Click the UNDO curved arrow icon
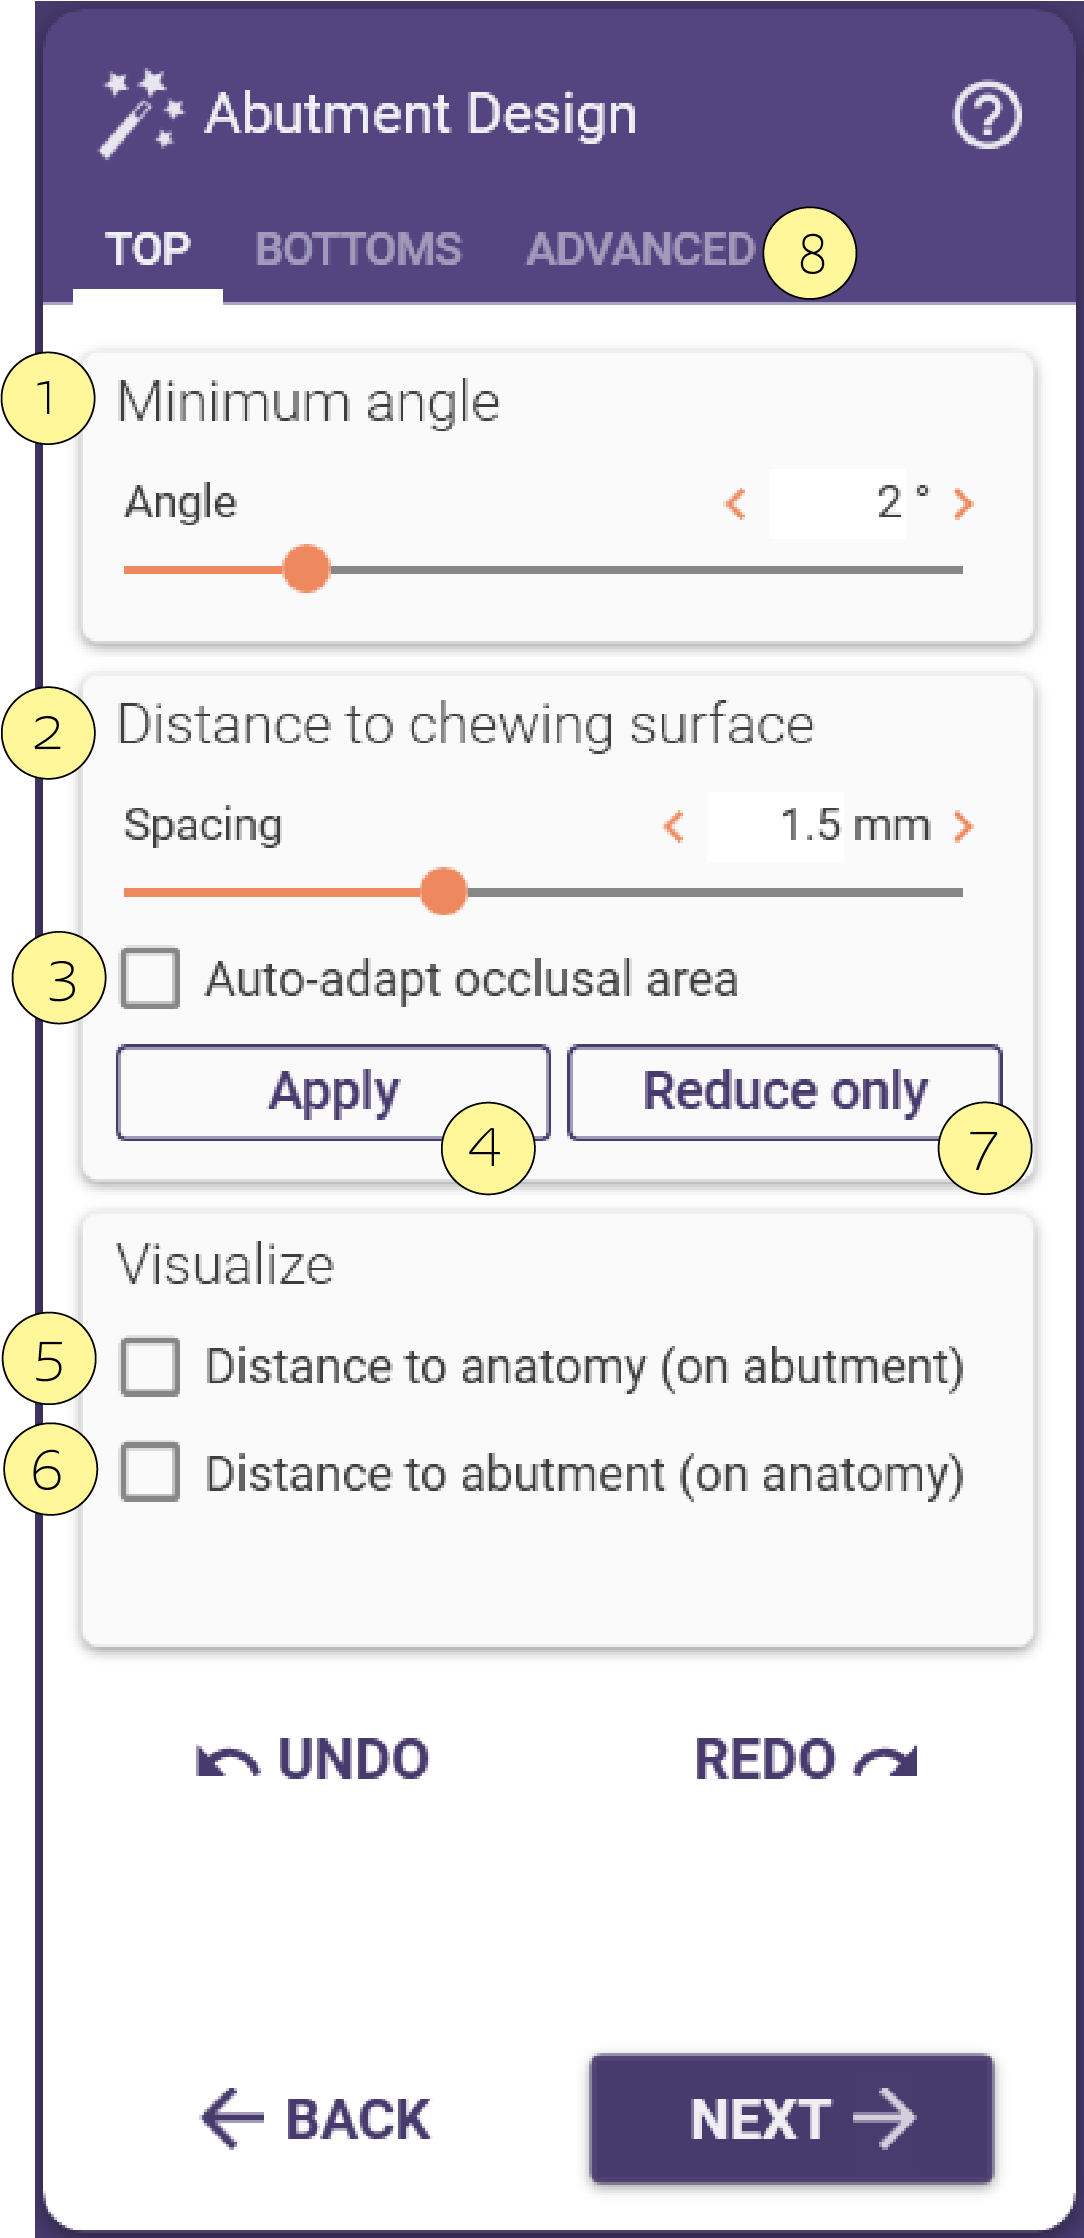Viewport: 1084px width, 2238px height. [x=228, y=1761]
